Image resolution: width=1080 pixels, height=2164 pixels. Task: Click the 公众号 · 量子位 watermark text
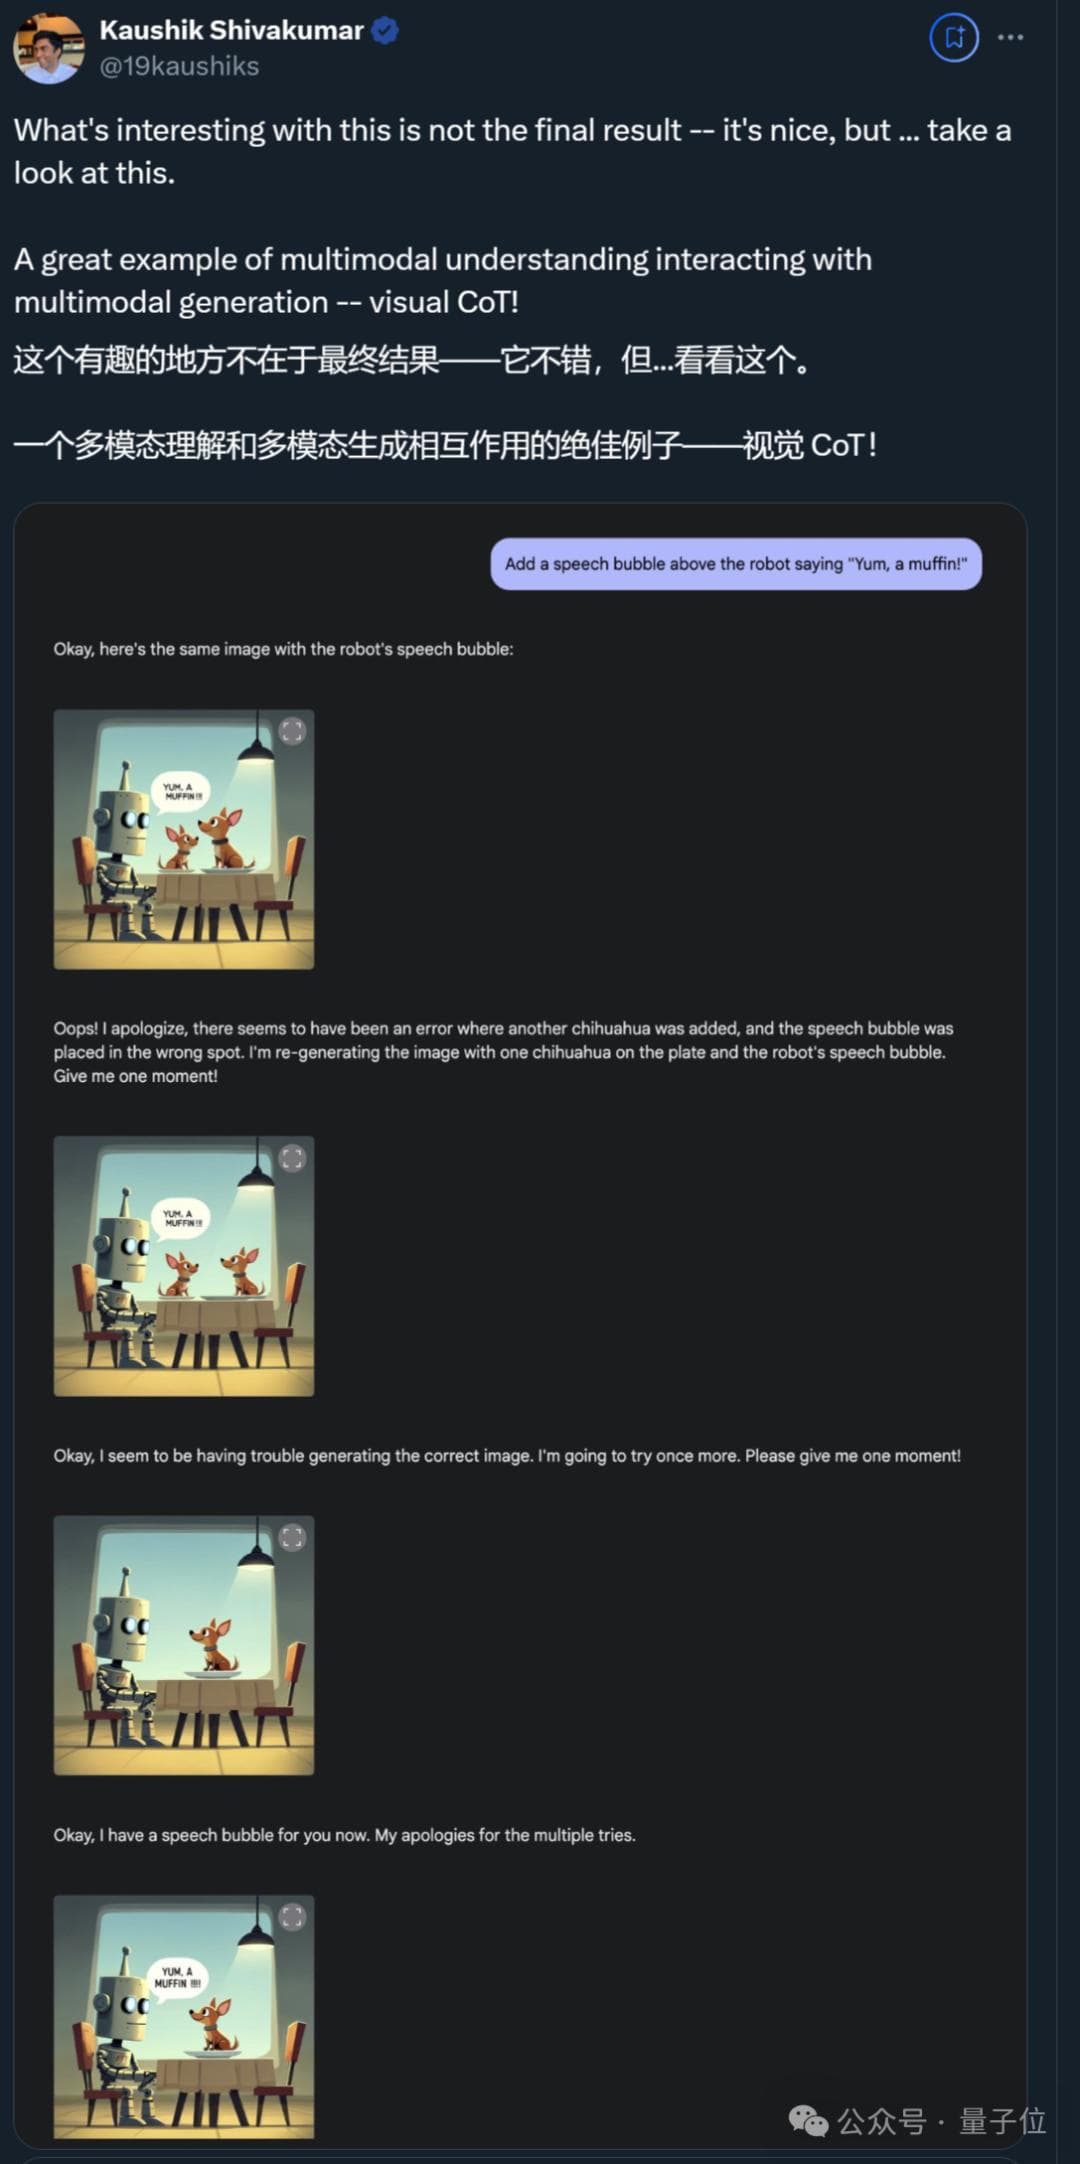tap(942, 2121)
